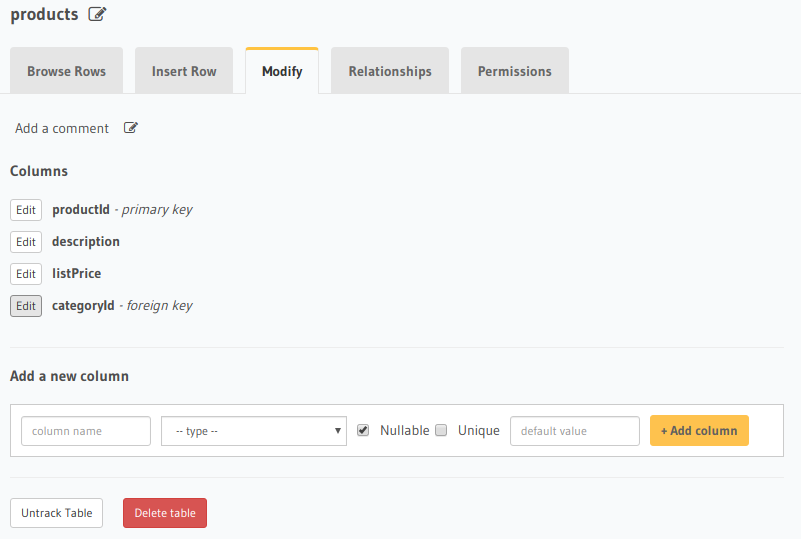Click the edit icon beside Add a comment

(x=131, y=128)
